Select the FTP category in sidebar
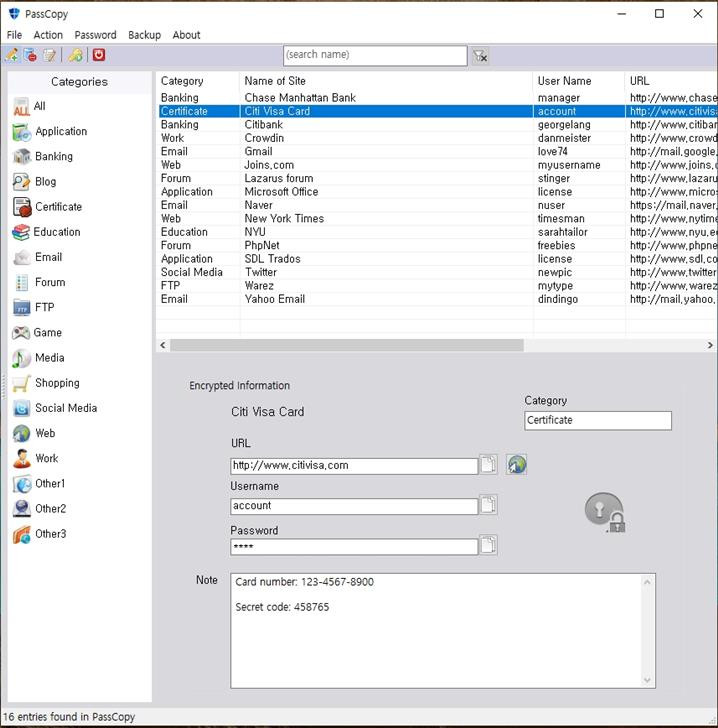 34,307
